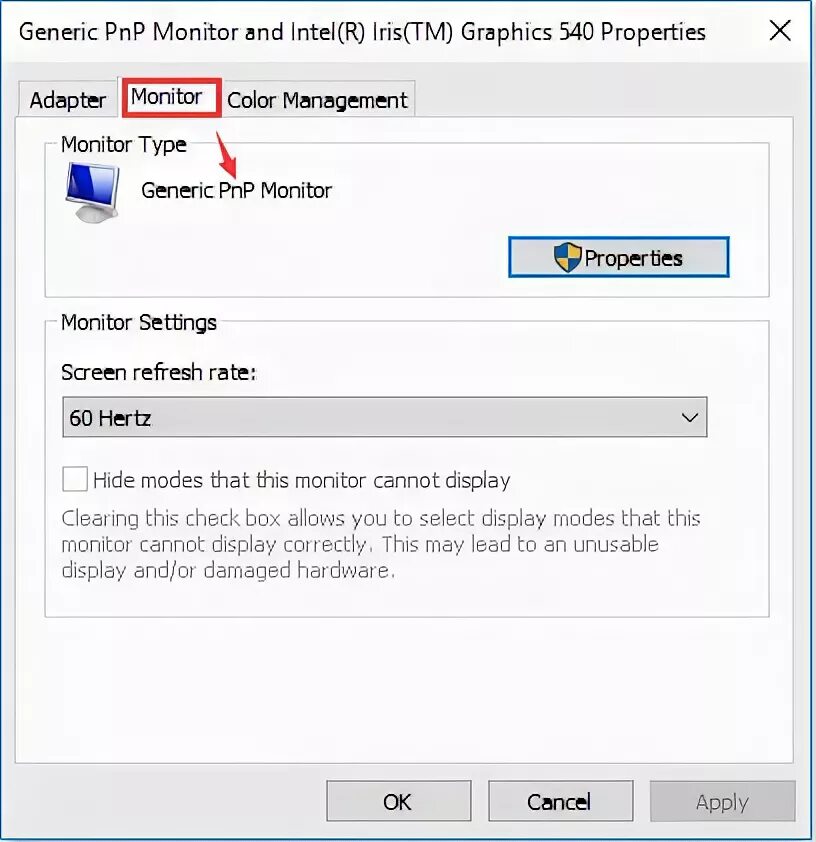Click the UAC shield icon on Properties button

[x=567, y=257]
